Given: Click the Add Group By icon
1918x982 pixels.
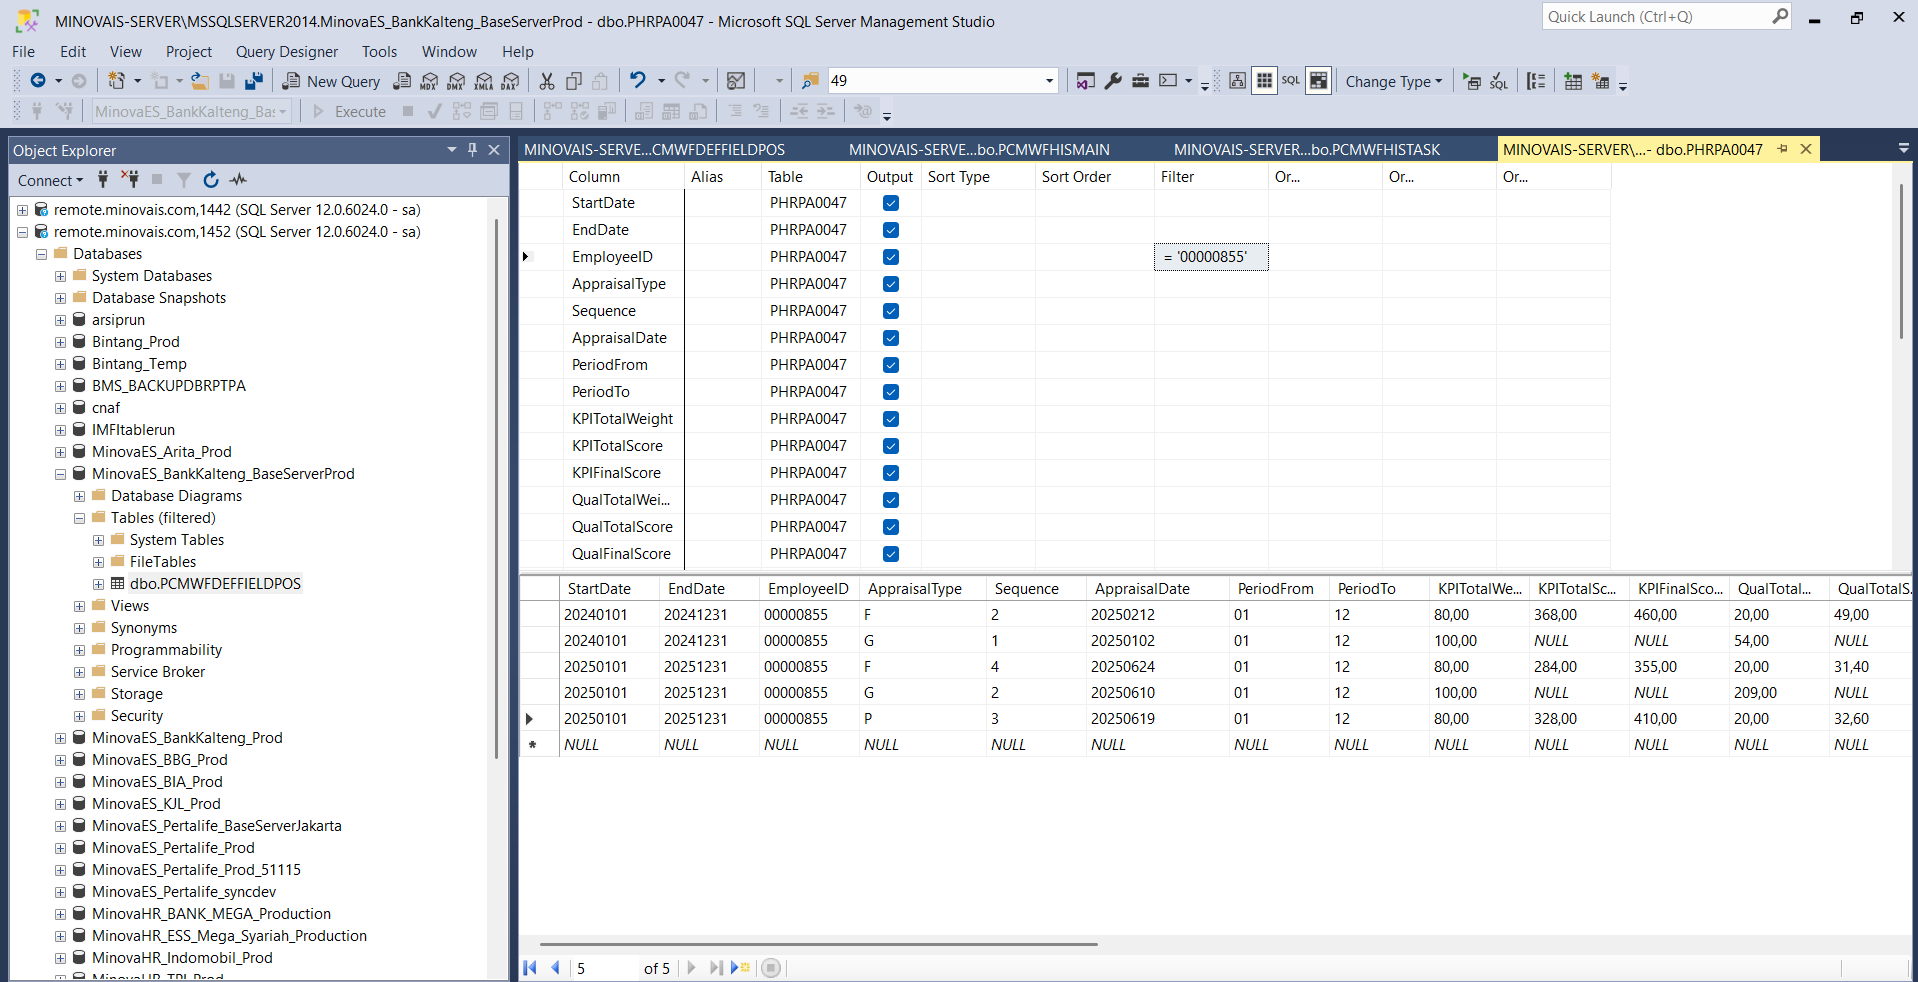Looking at the screenshot, I should [x=1536, y=81].
